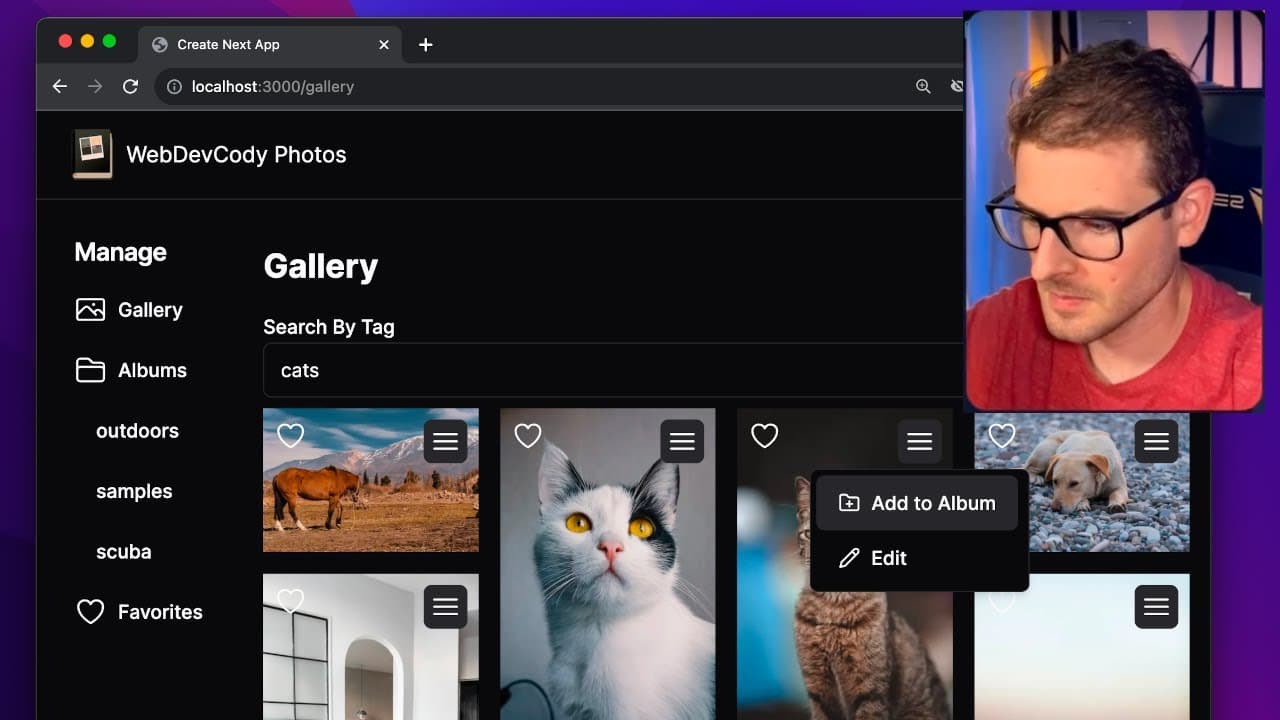Click the Gallery page heading
This screenshot has height=720, width=1280.
321,266
